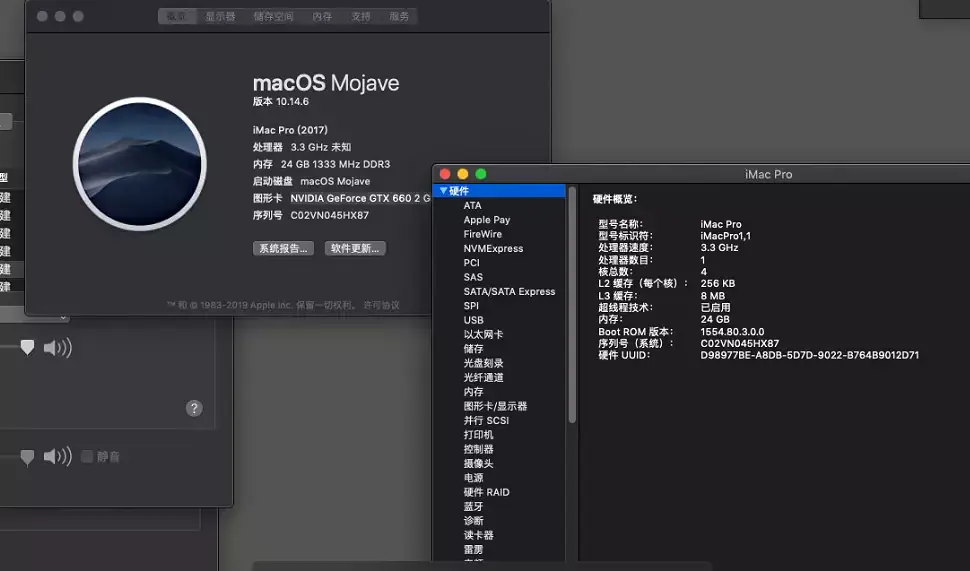Image resolution: width=970 pixels, height=571 pixels.
Task: Select ATA in hardware sidebar
Action: pos(473,205)
